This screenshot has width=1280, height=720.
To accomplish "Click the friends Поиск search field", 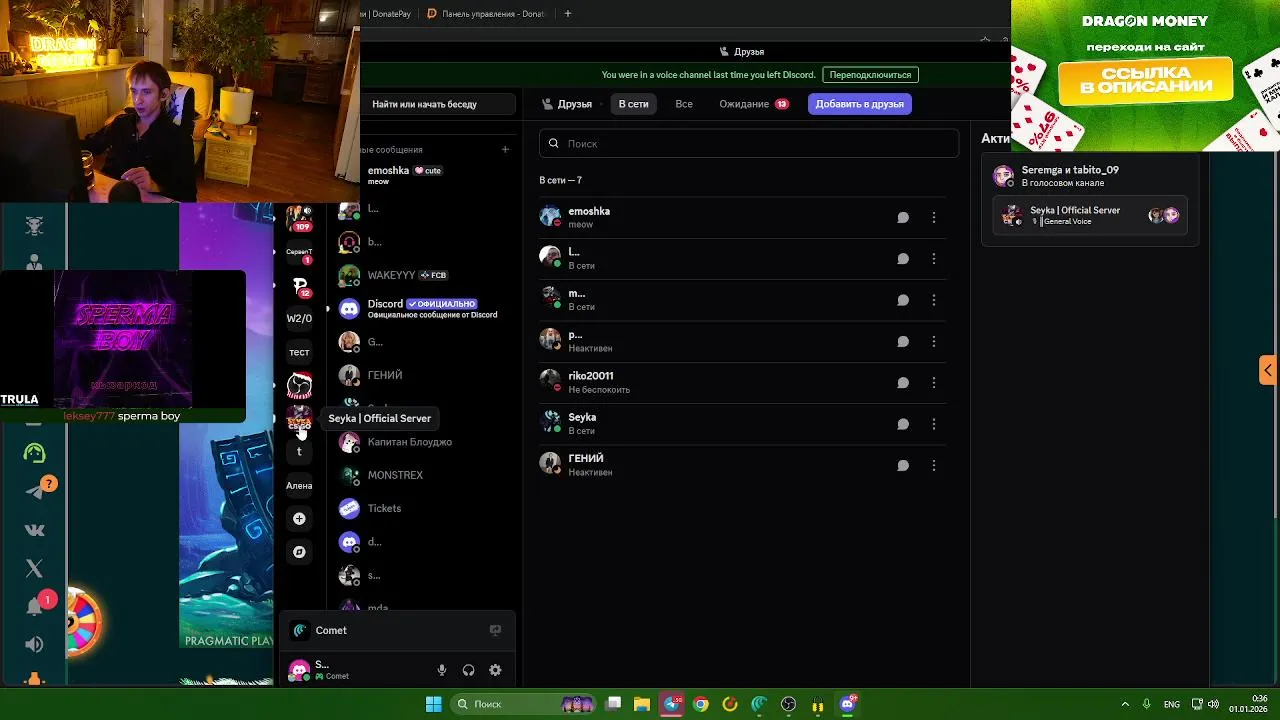I will (x=748, y=143).
